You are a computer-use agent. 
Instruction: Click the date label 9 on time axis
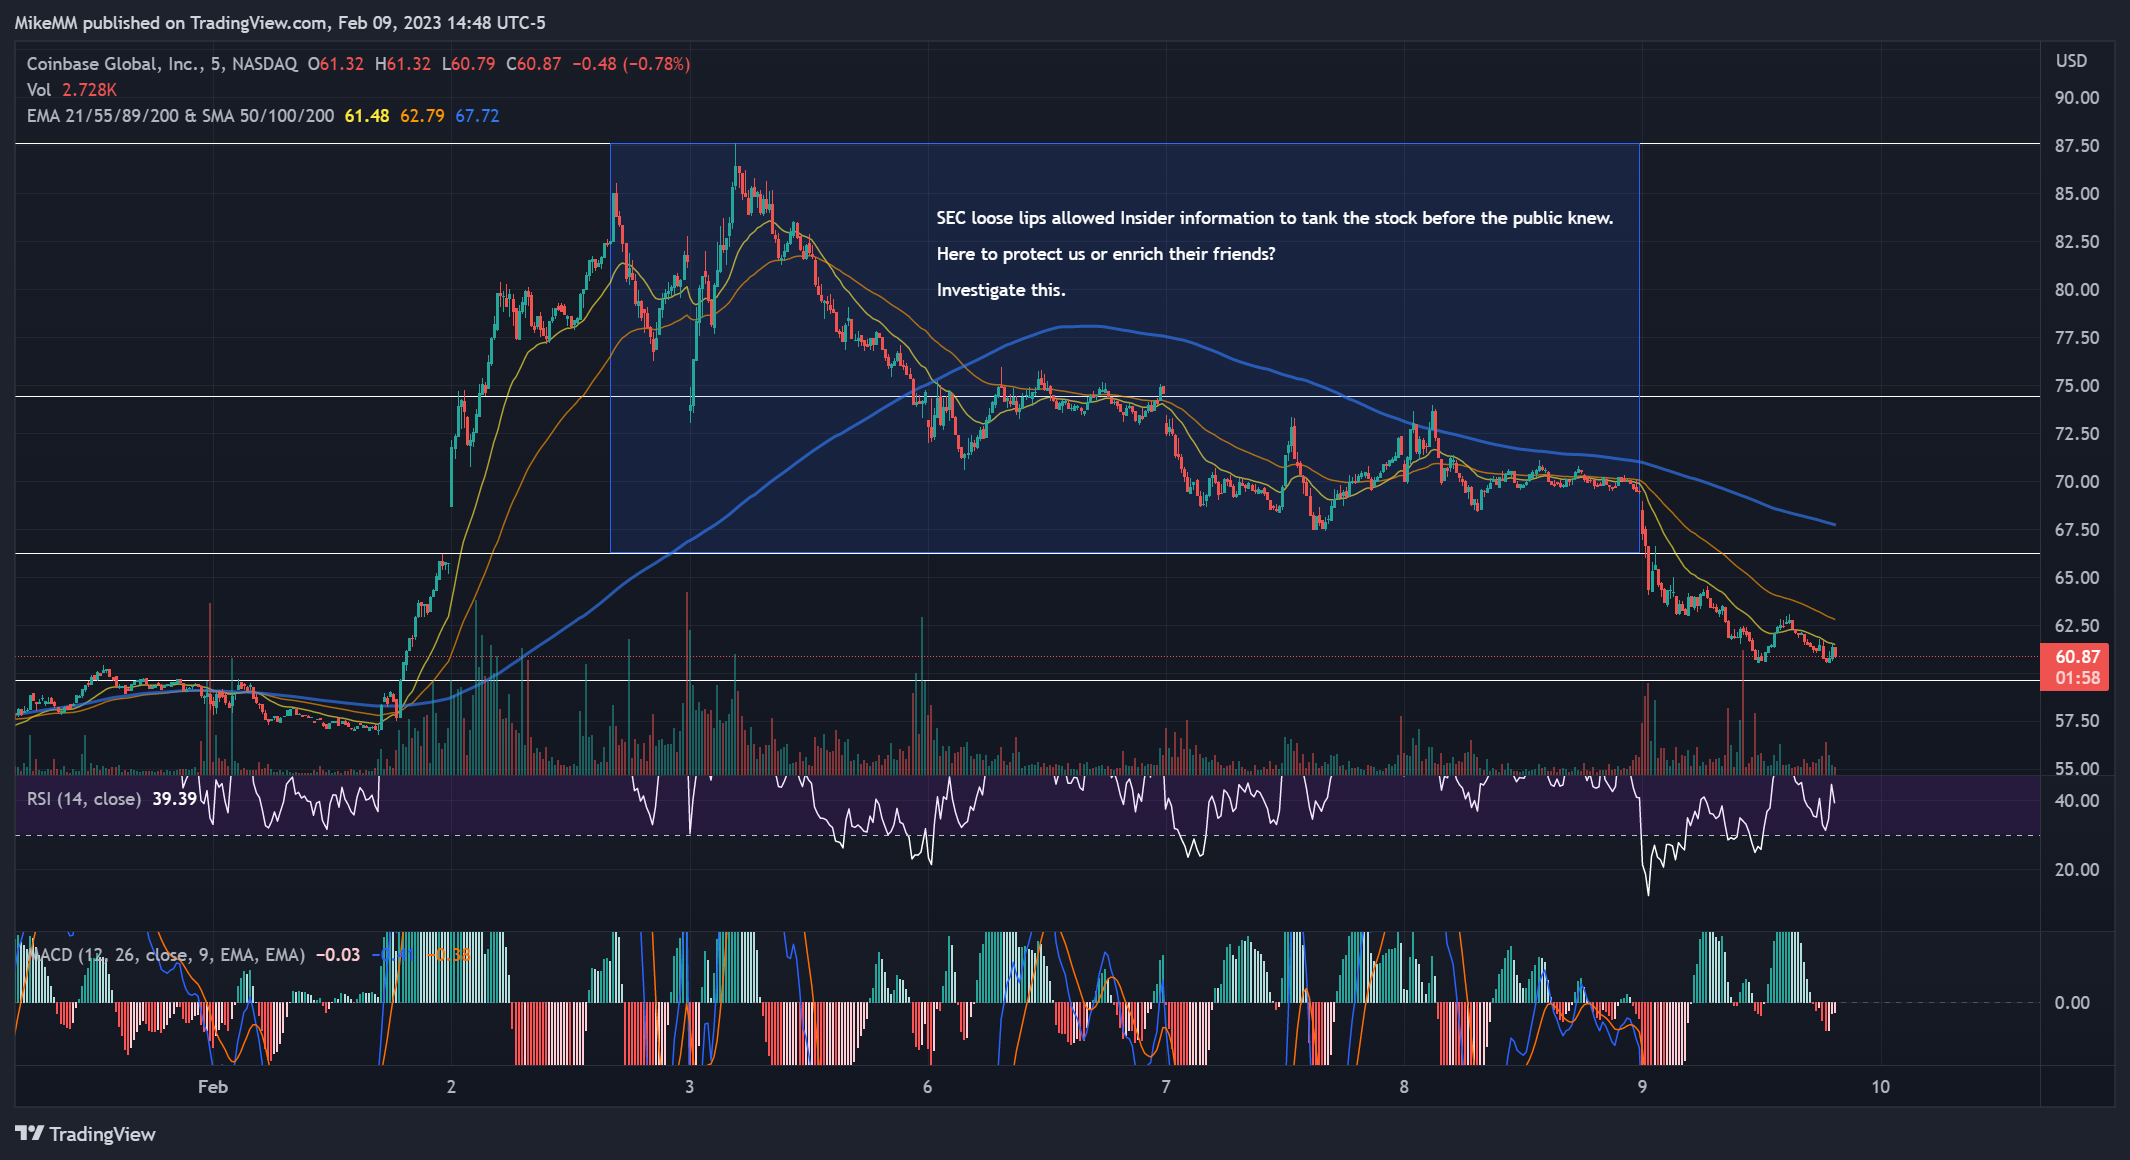click(x=1642, y=1087)
